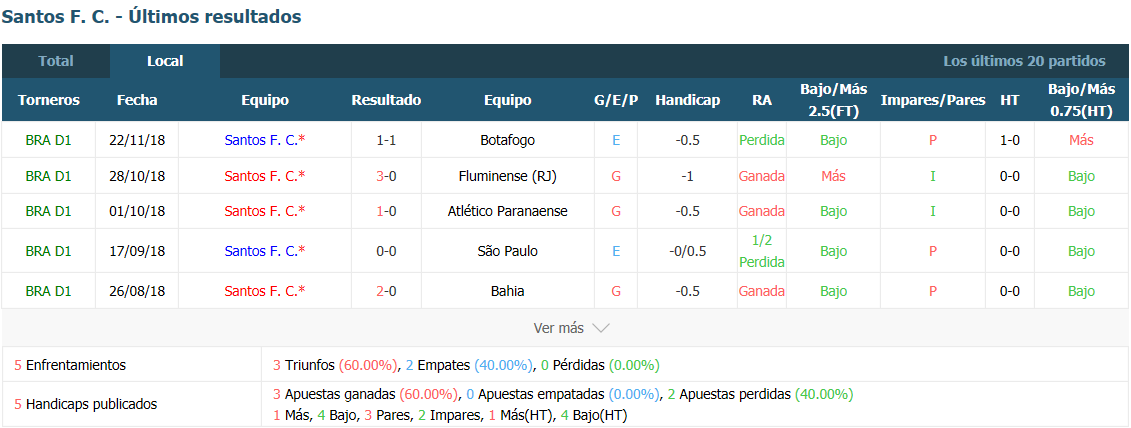Open Botafogo team link
Viewport: 1131px width, 428px height.
pyautogui.click(x=508, y=140)
